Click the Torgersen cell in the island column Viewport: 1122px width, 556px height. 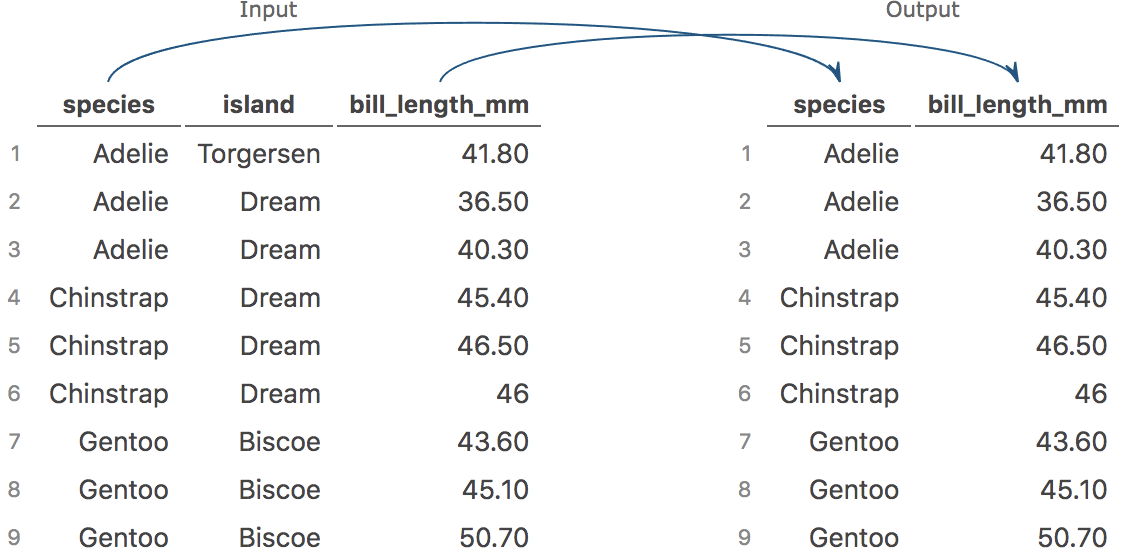(x=259, y=154)
